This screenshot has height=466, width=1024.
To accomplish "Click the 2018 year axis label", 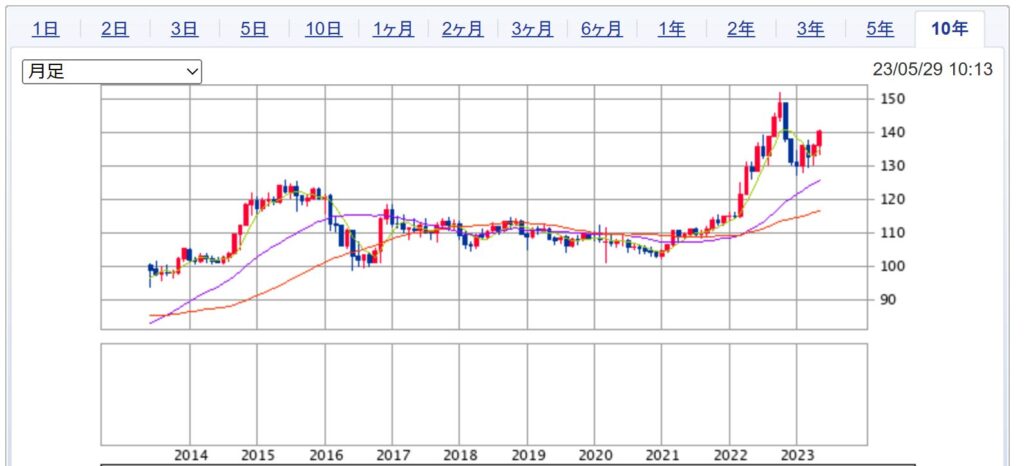I will pyautogui.click(x=460, y=456).
